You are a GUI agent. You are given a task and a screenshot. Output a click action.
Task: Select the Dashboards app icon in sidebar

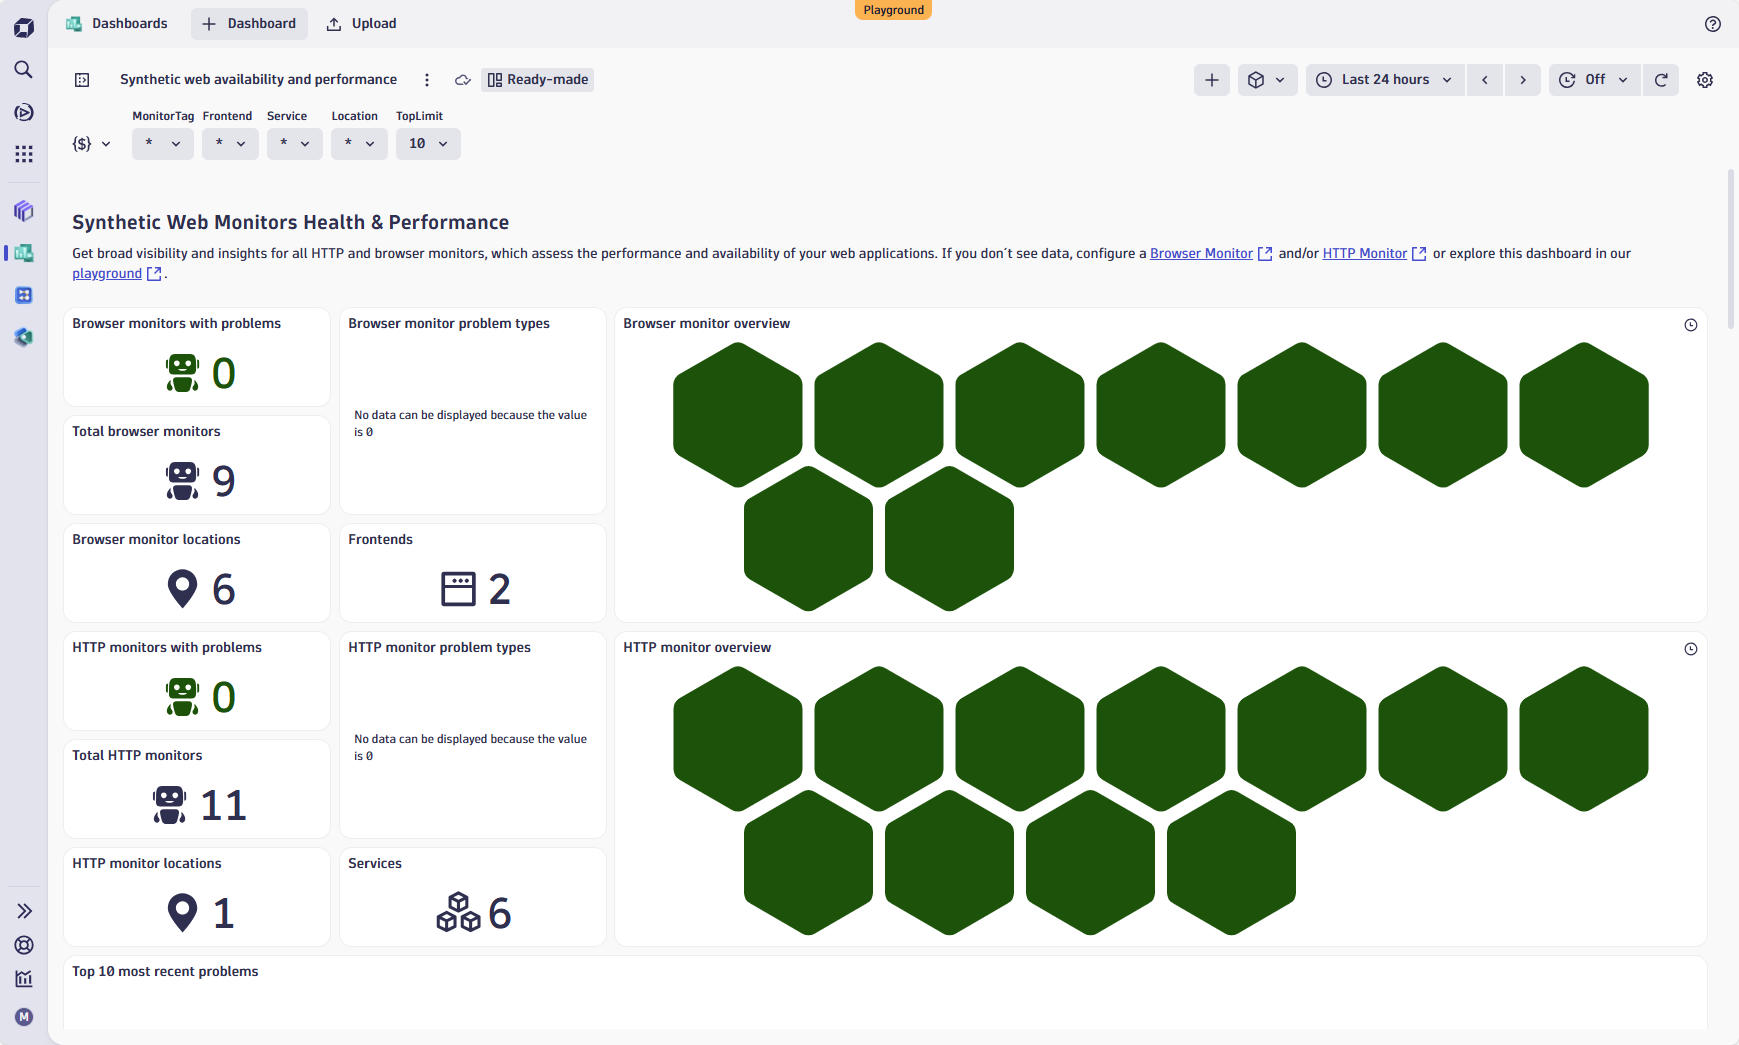point(23,253)
